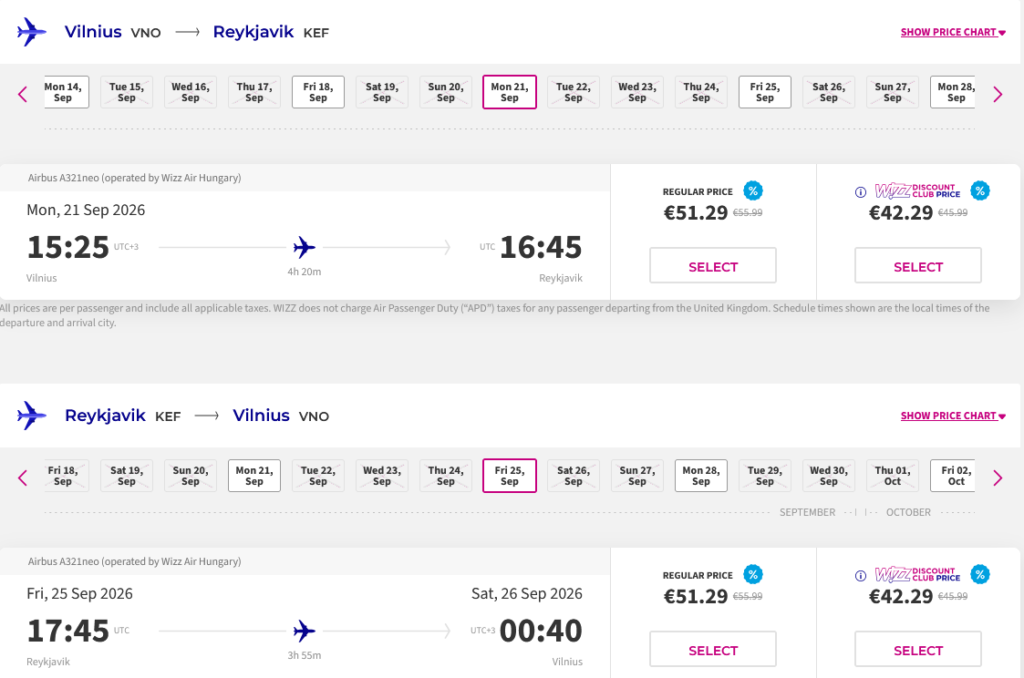Click percent badge next to return Regular Price
Image resolution: width=1024 pixels, height=678 pixels.
point(753,574)
